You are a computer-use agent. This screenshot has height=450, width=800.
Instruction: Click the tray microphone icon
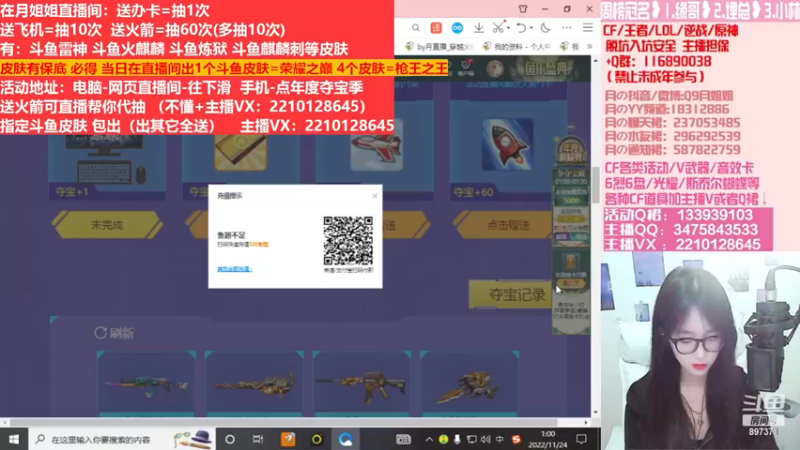tap(457, 439)
